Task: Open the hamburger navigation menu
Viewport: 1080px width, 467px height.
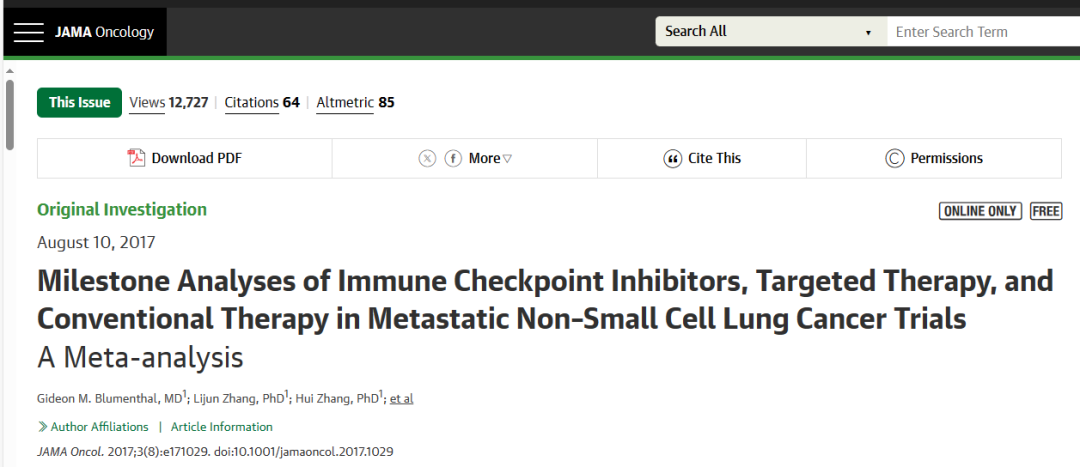Action: [x=28, y=32]
